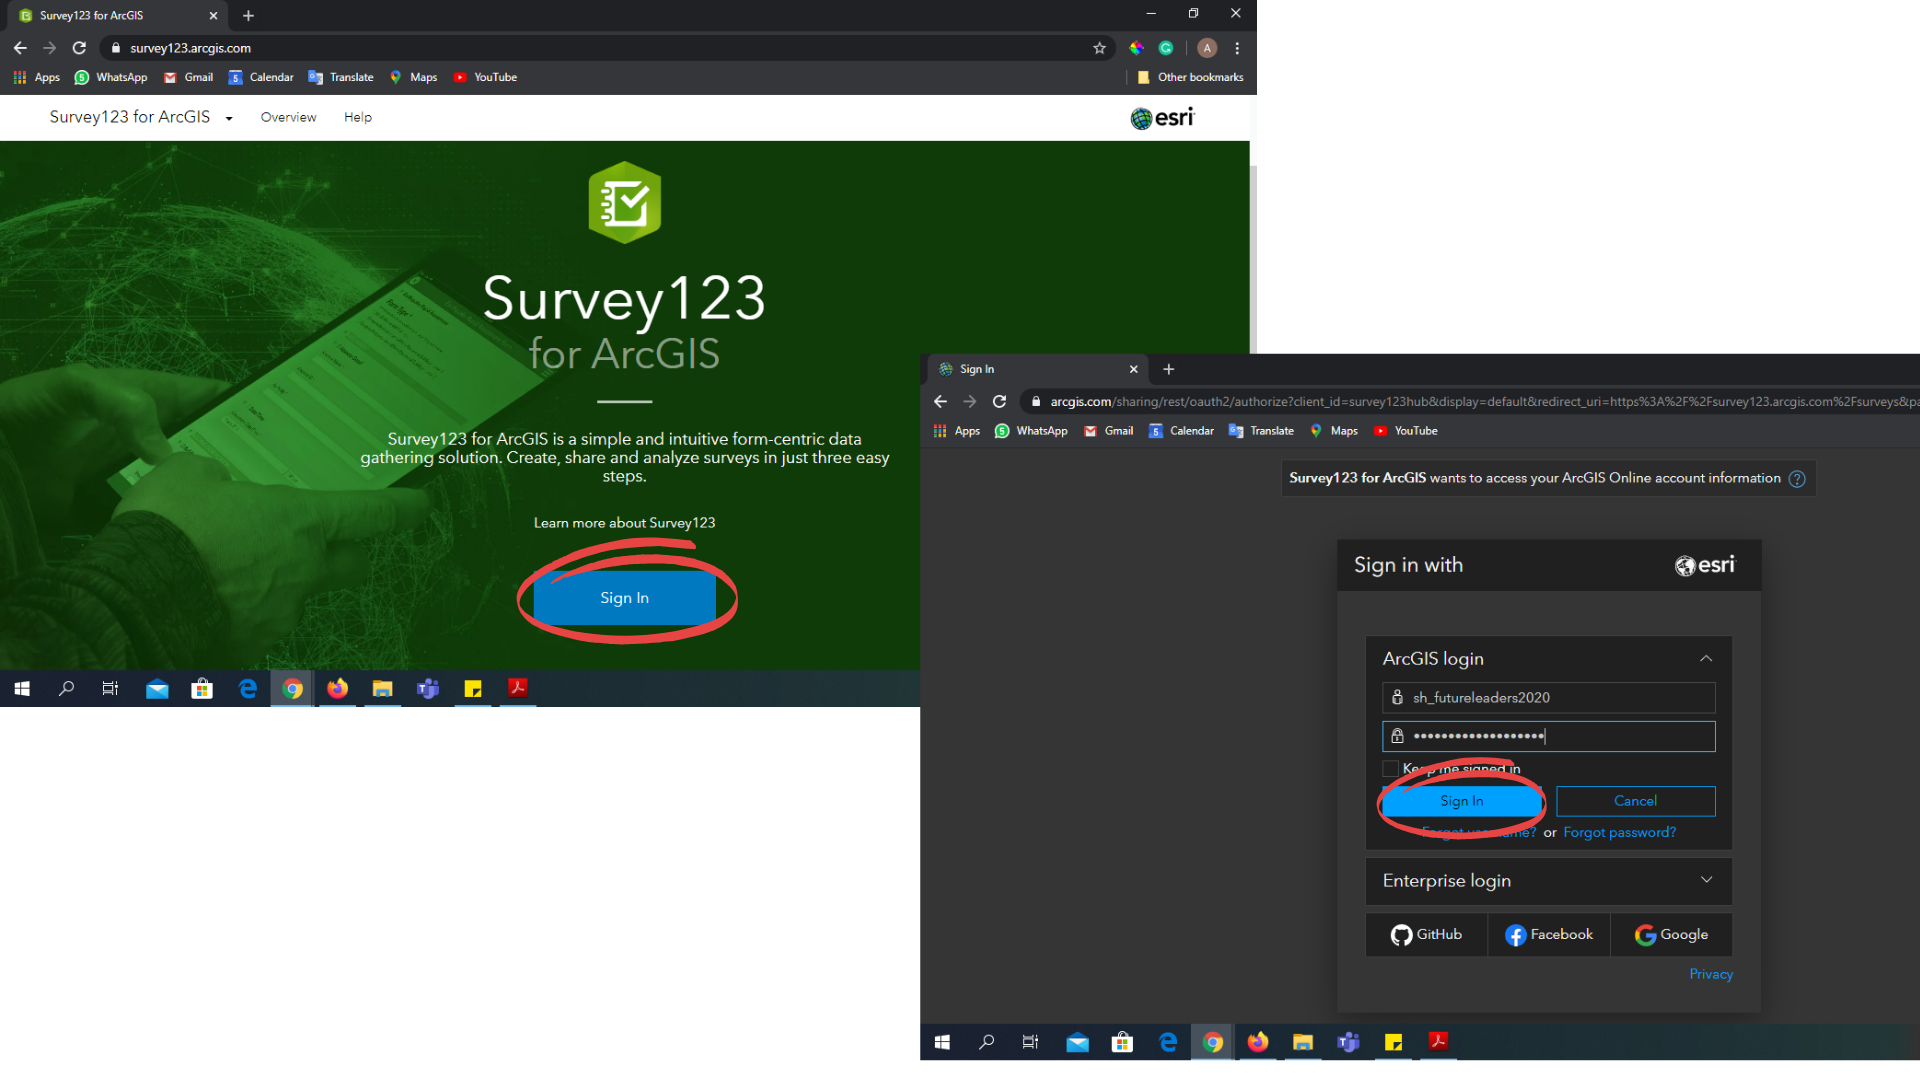Open Other bookmarks folder
The height and width of the screenshot is (1080, 1920).
[x=1190, y=77]
